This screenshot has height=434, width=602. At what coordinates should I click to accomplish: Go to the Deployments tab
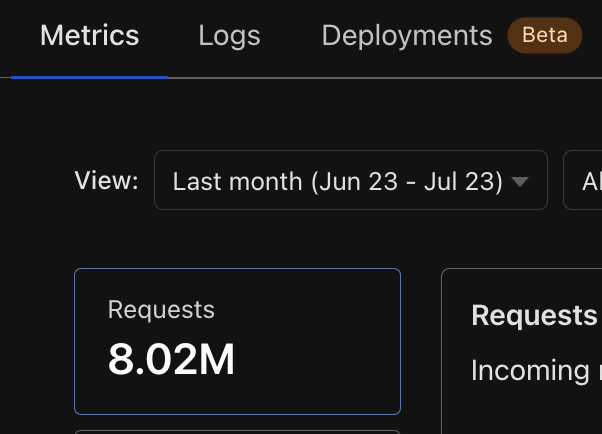coord(406,37)
